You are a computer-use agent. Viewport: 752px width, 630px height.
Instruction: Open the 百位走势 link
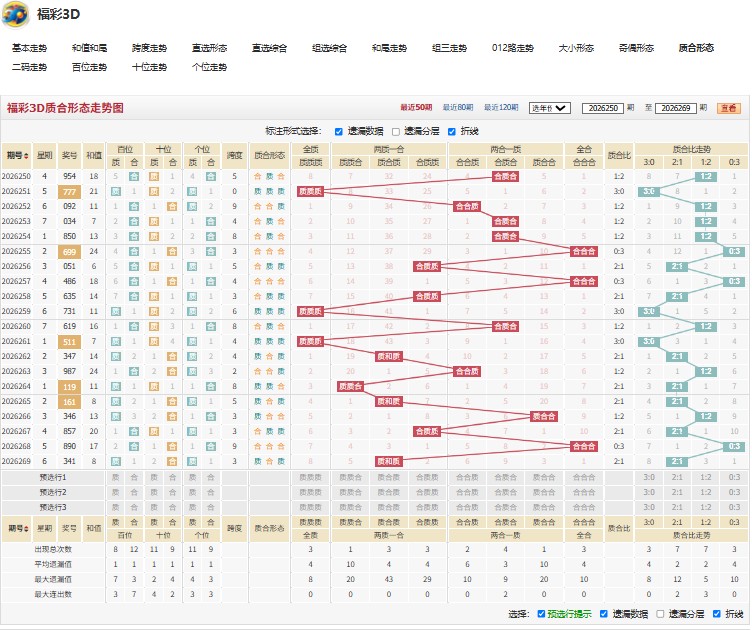click(89, 67)
